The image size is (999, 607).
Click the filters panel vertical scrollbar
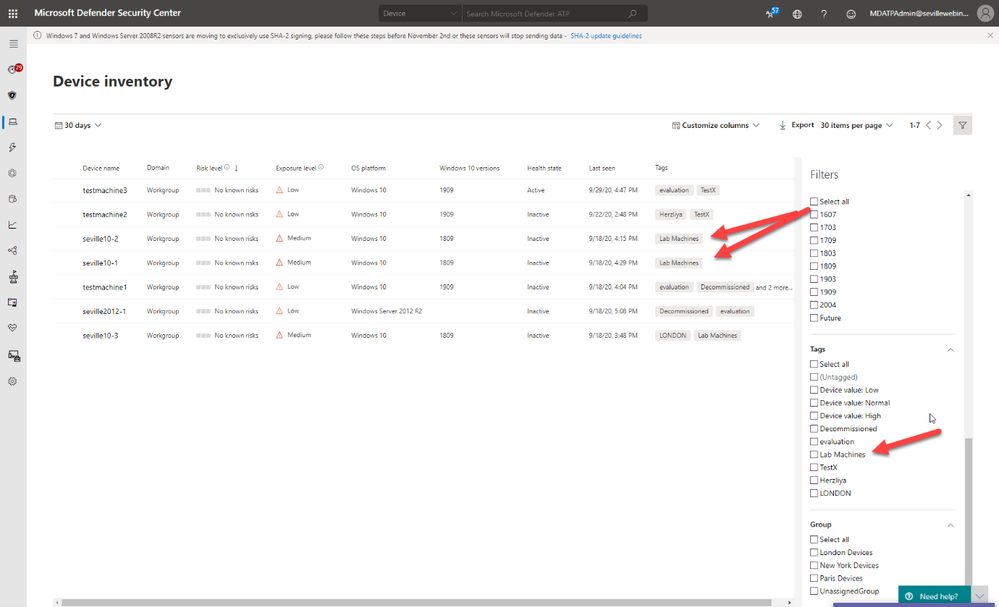[968, 510]
